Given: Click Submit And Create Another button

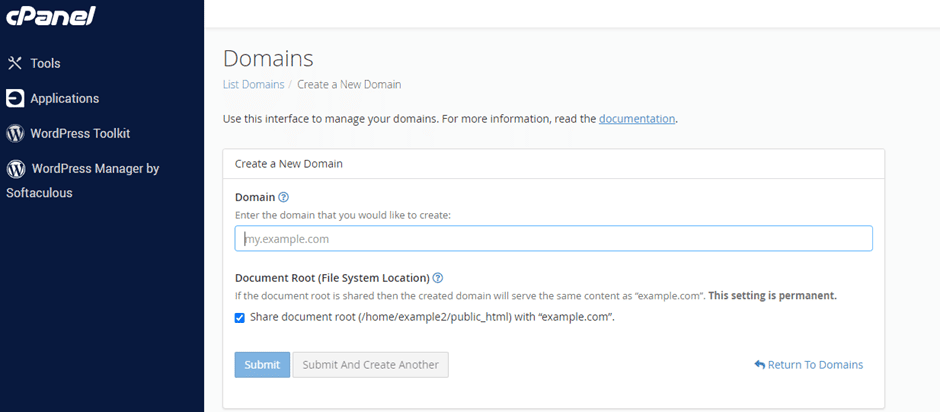Looking at the screenshot, I should [370, 365].
